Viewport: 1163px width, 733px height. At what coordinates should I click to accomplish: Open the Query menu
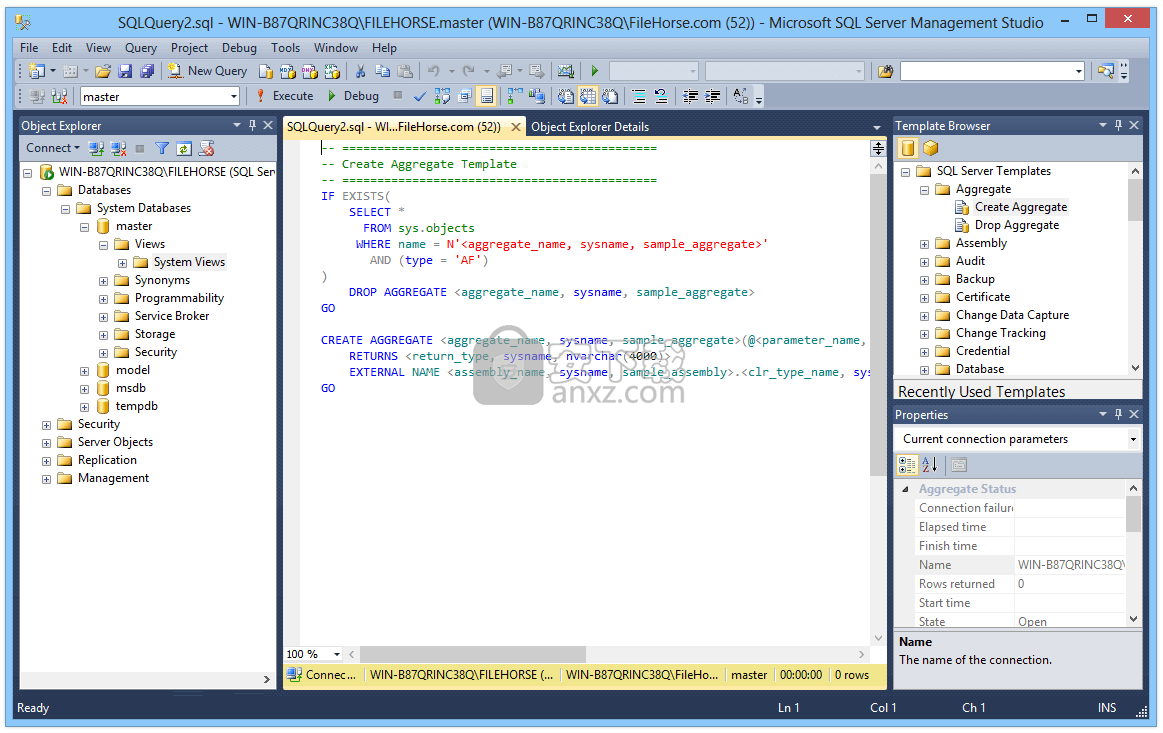pyautogui.click(x=140, y=47)
